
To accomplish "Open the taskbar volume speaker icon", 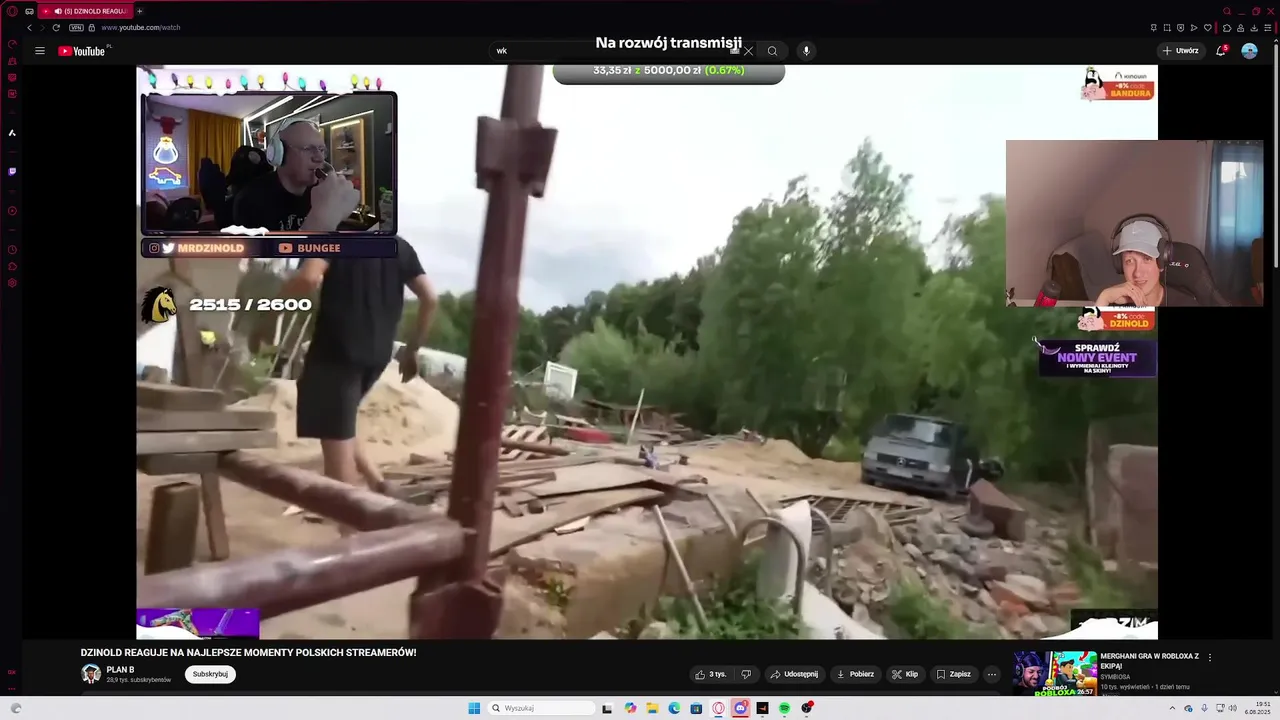I will 1232,708.
